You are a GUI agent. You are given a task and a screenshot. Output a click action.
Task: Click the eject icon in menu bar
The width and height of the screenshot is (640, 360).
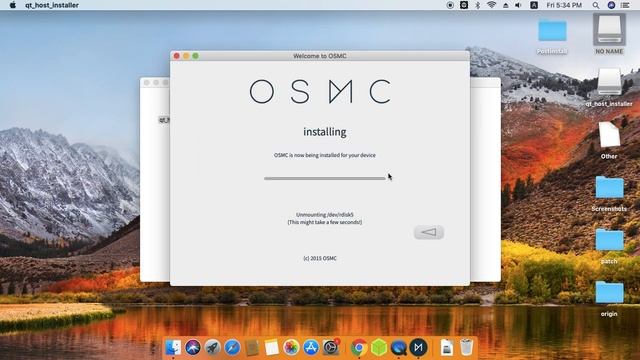tap(505, 5)
